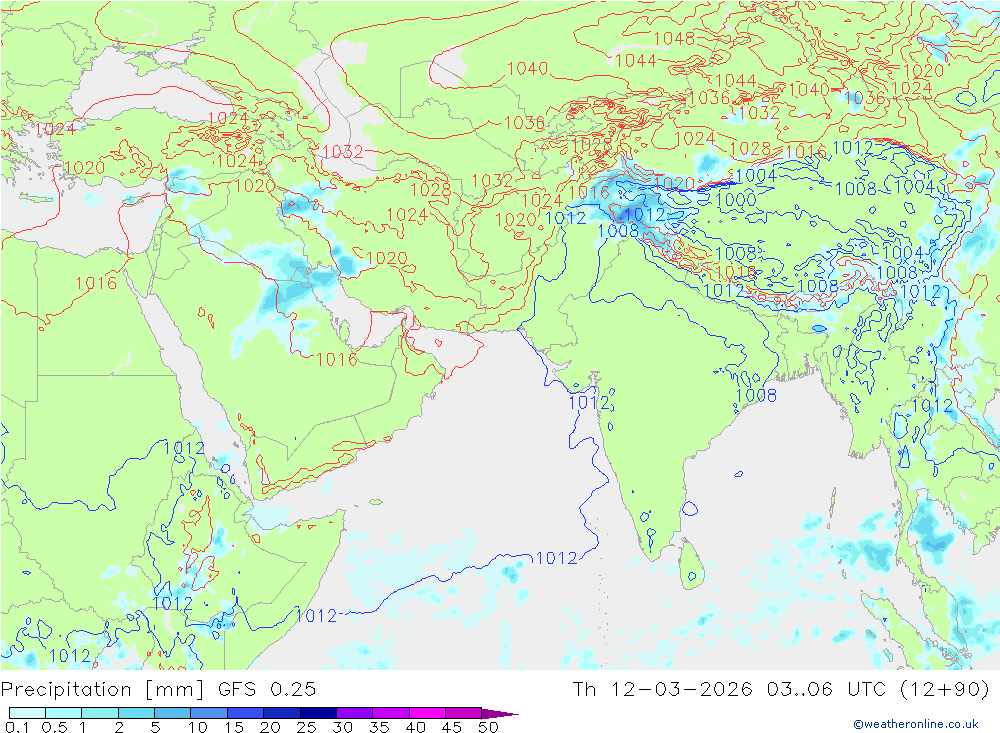The width and height of the screenshot is (1000, 733).
Task: Pick the legend swatch between 1 and 2
Action: (x=99, y=713)
